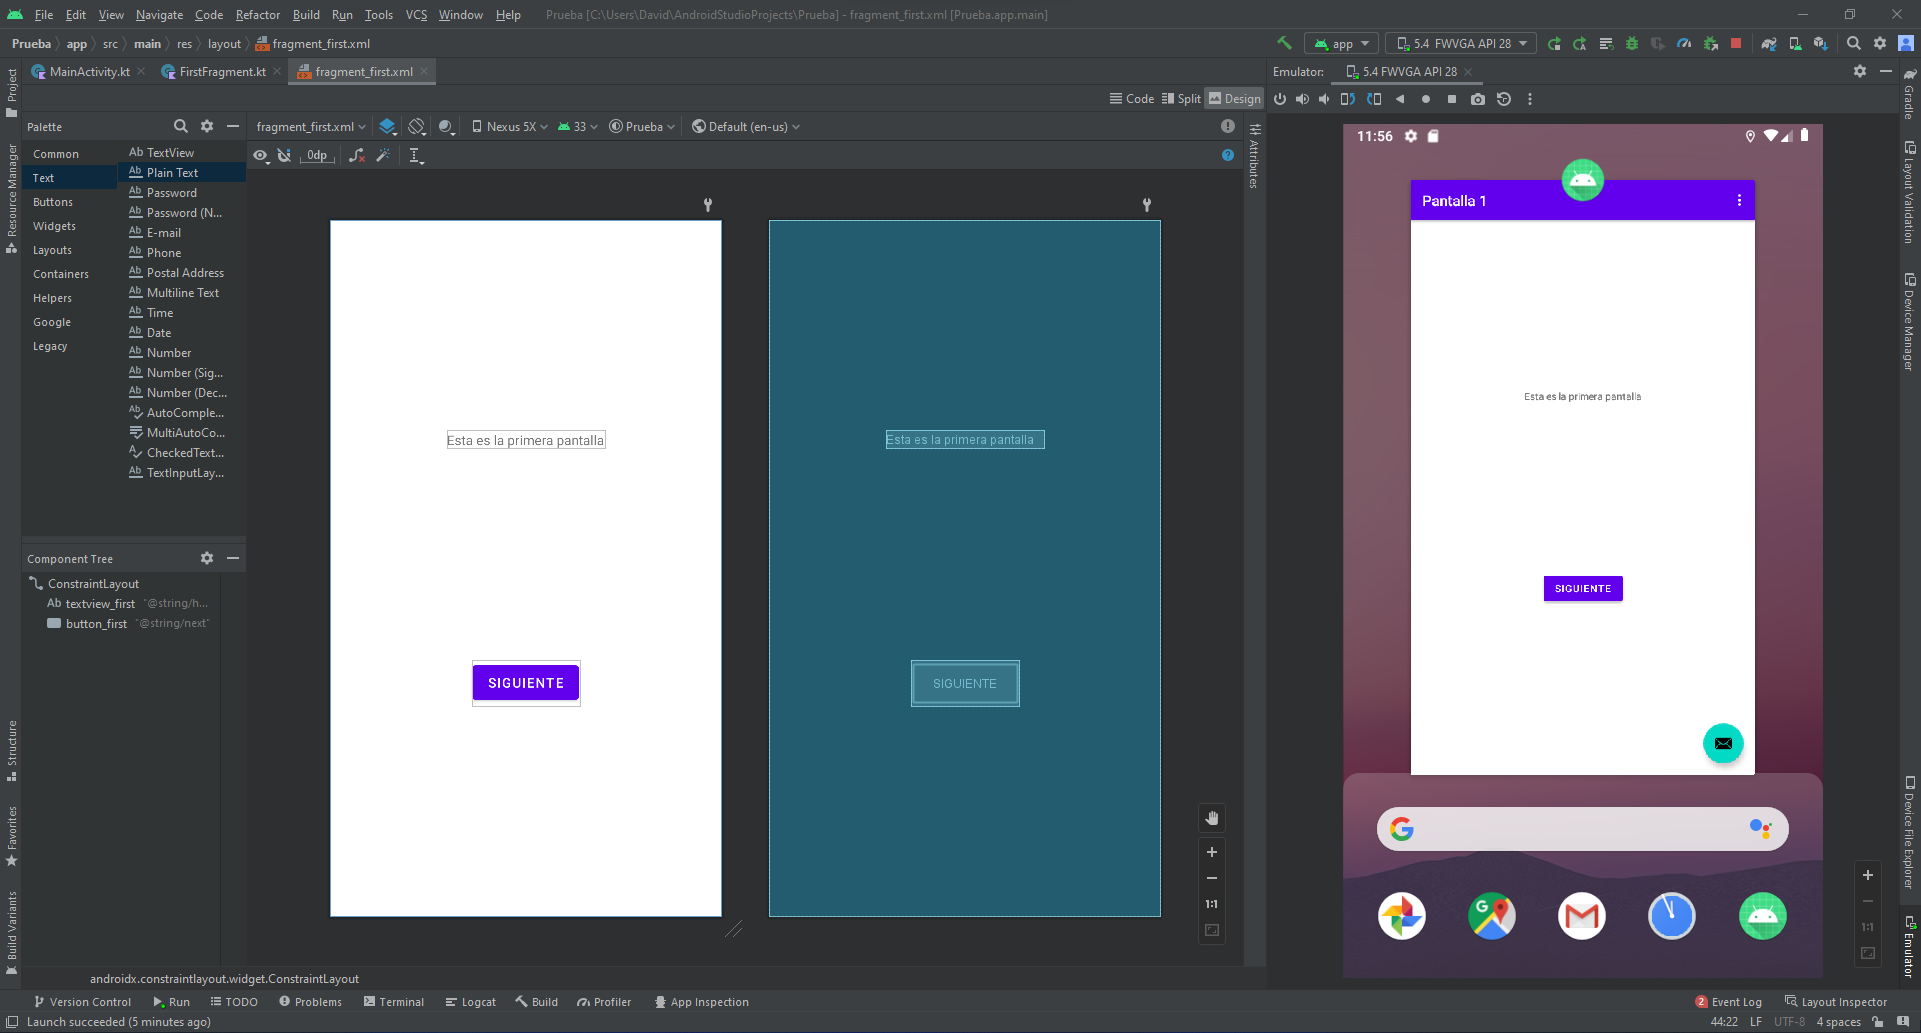1921x1033 pixels.
Task: Tap the mail floating button in emulator
Action: click(x=1723, y=743)
